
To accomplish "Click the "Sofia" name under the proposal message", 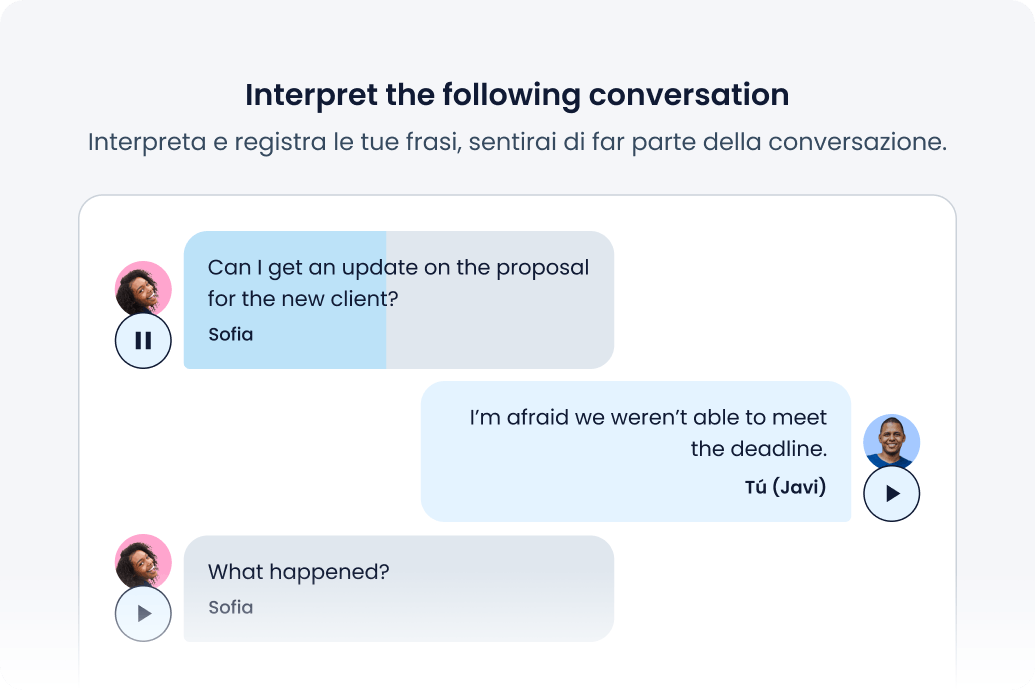I will tap(230, 334).
